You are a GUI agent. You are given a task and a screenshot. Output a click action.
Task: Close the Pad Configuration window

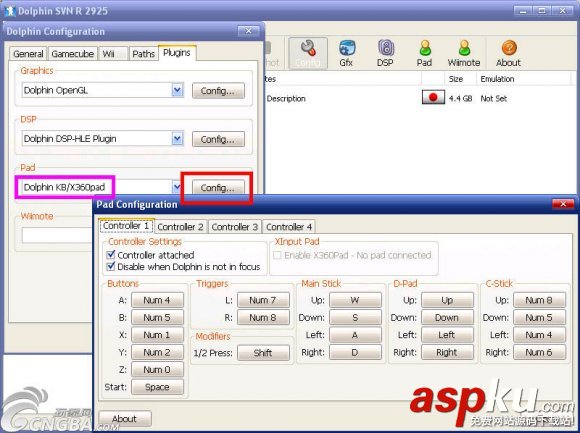(x=563, y=204)
